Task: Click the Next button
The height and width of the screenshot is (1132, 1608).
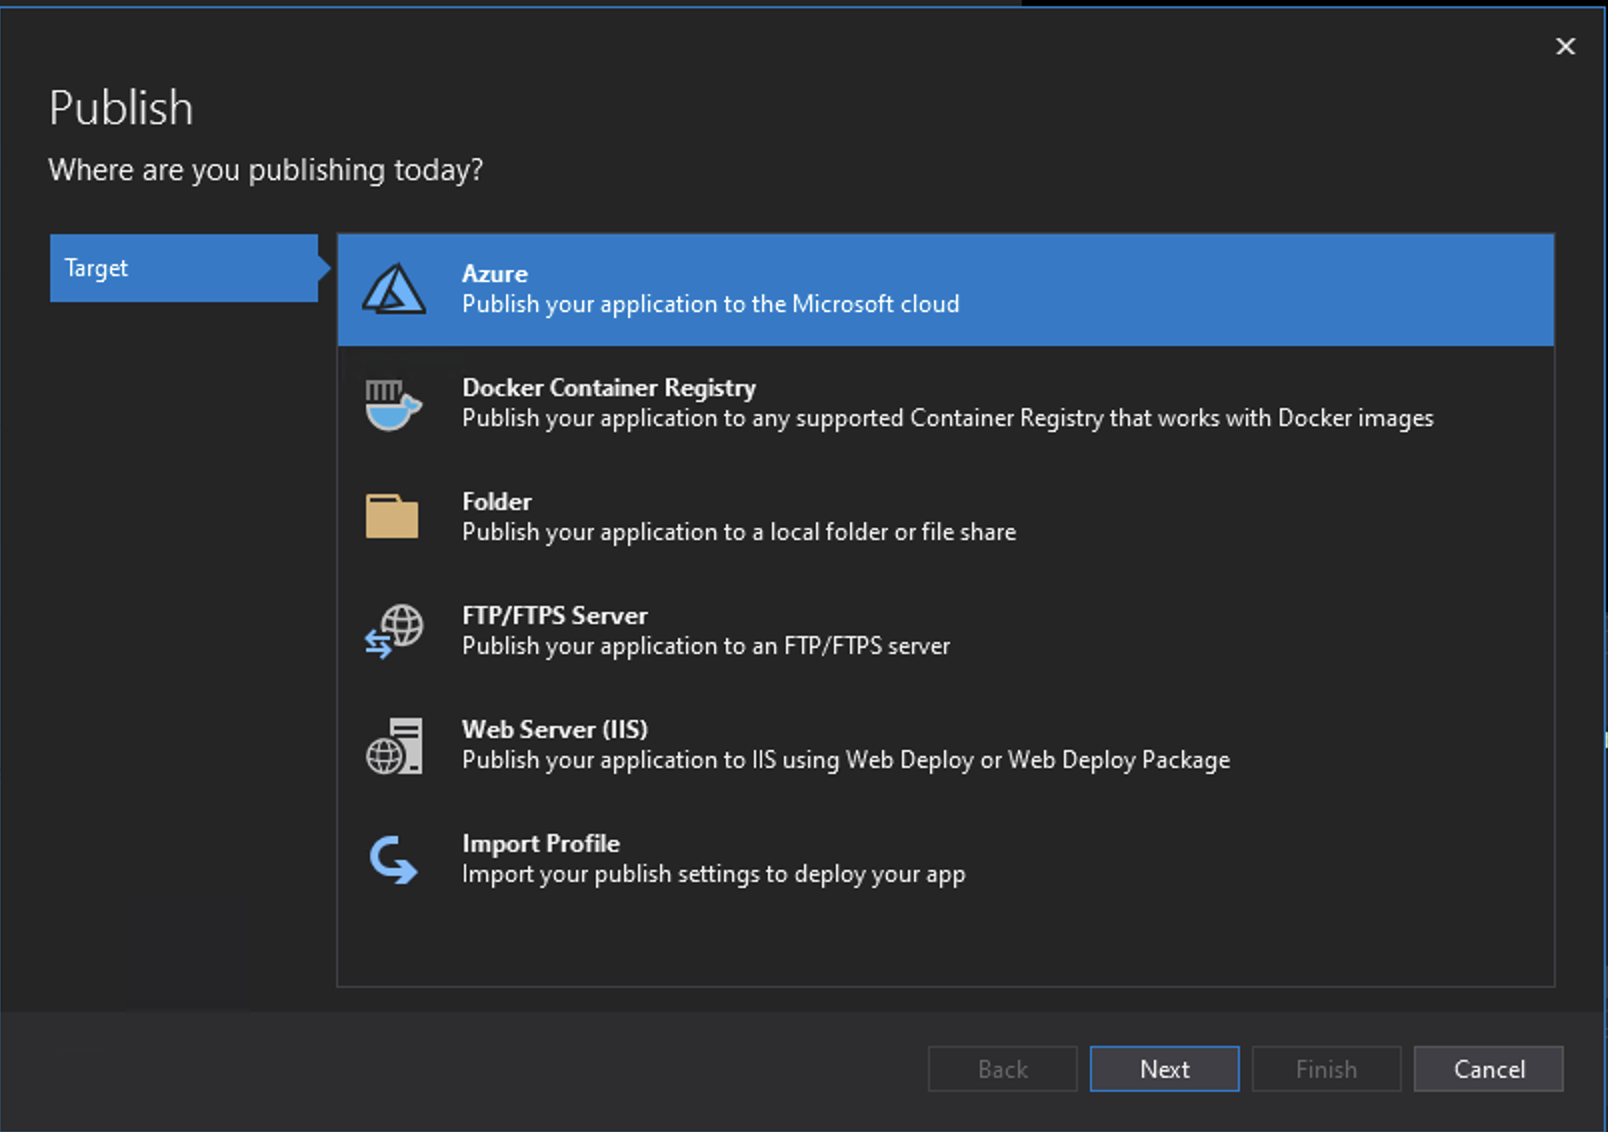Action: click(1163, 1068)
